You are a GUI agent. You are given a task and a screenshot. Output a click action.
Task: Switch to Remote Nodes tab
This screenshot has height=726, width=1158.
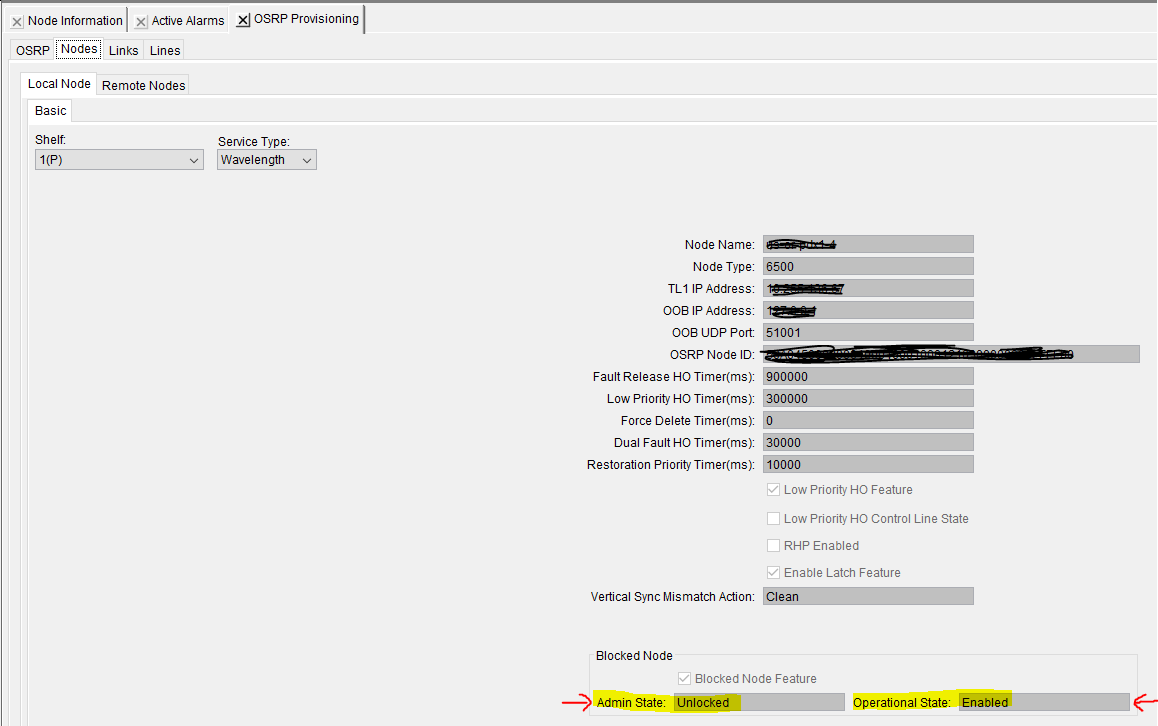coord(143,86)
